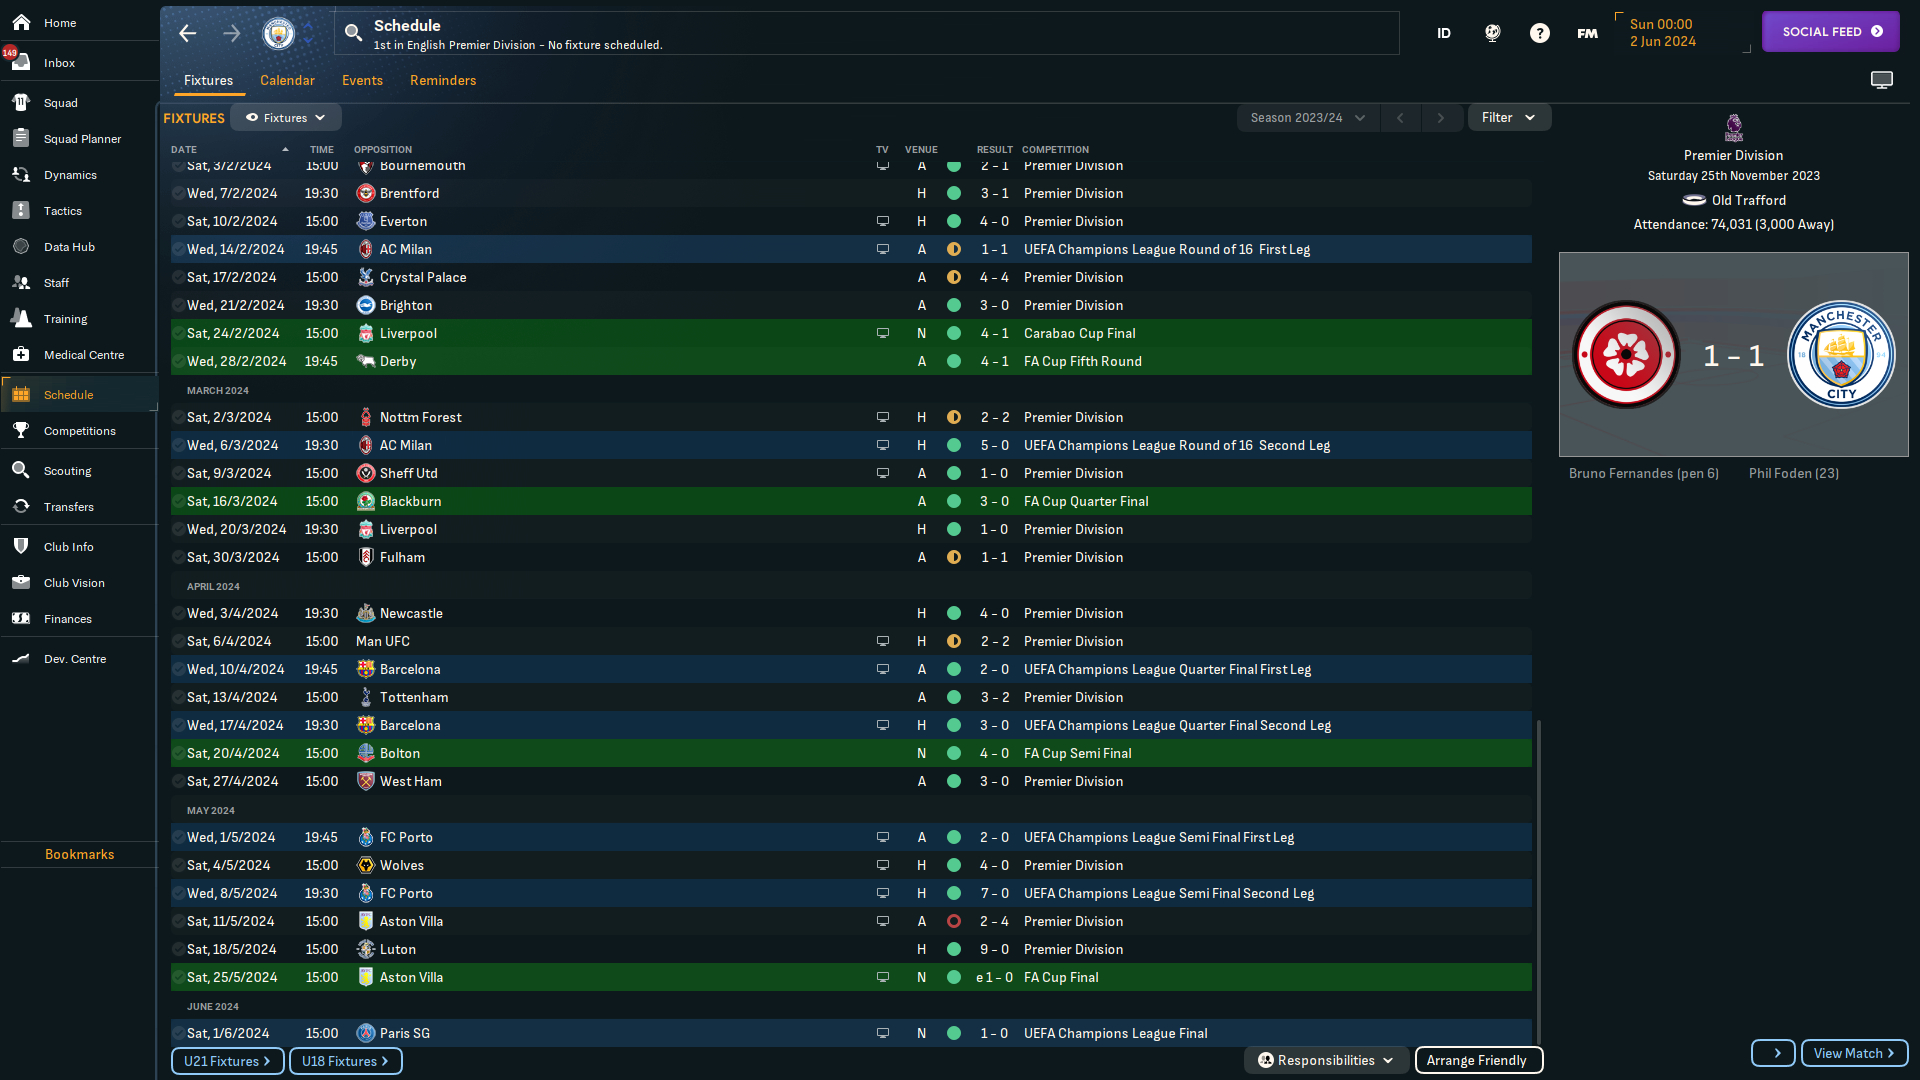This screenshot has height=1080, width=1920.
Task: Open the Bookmarks section
Action: [79, 854]
